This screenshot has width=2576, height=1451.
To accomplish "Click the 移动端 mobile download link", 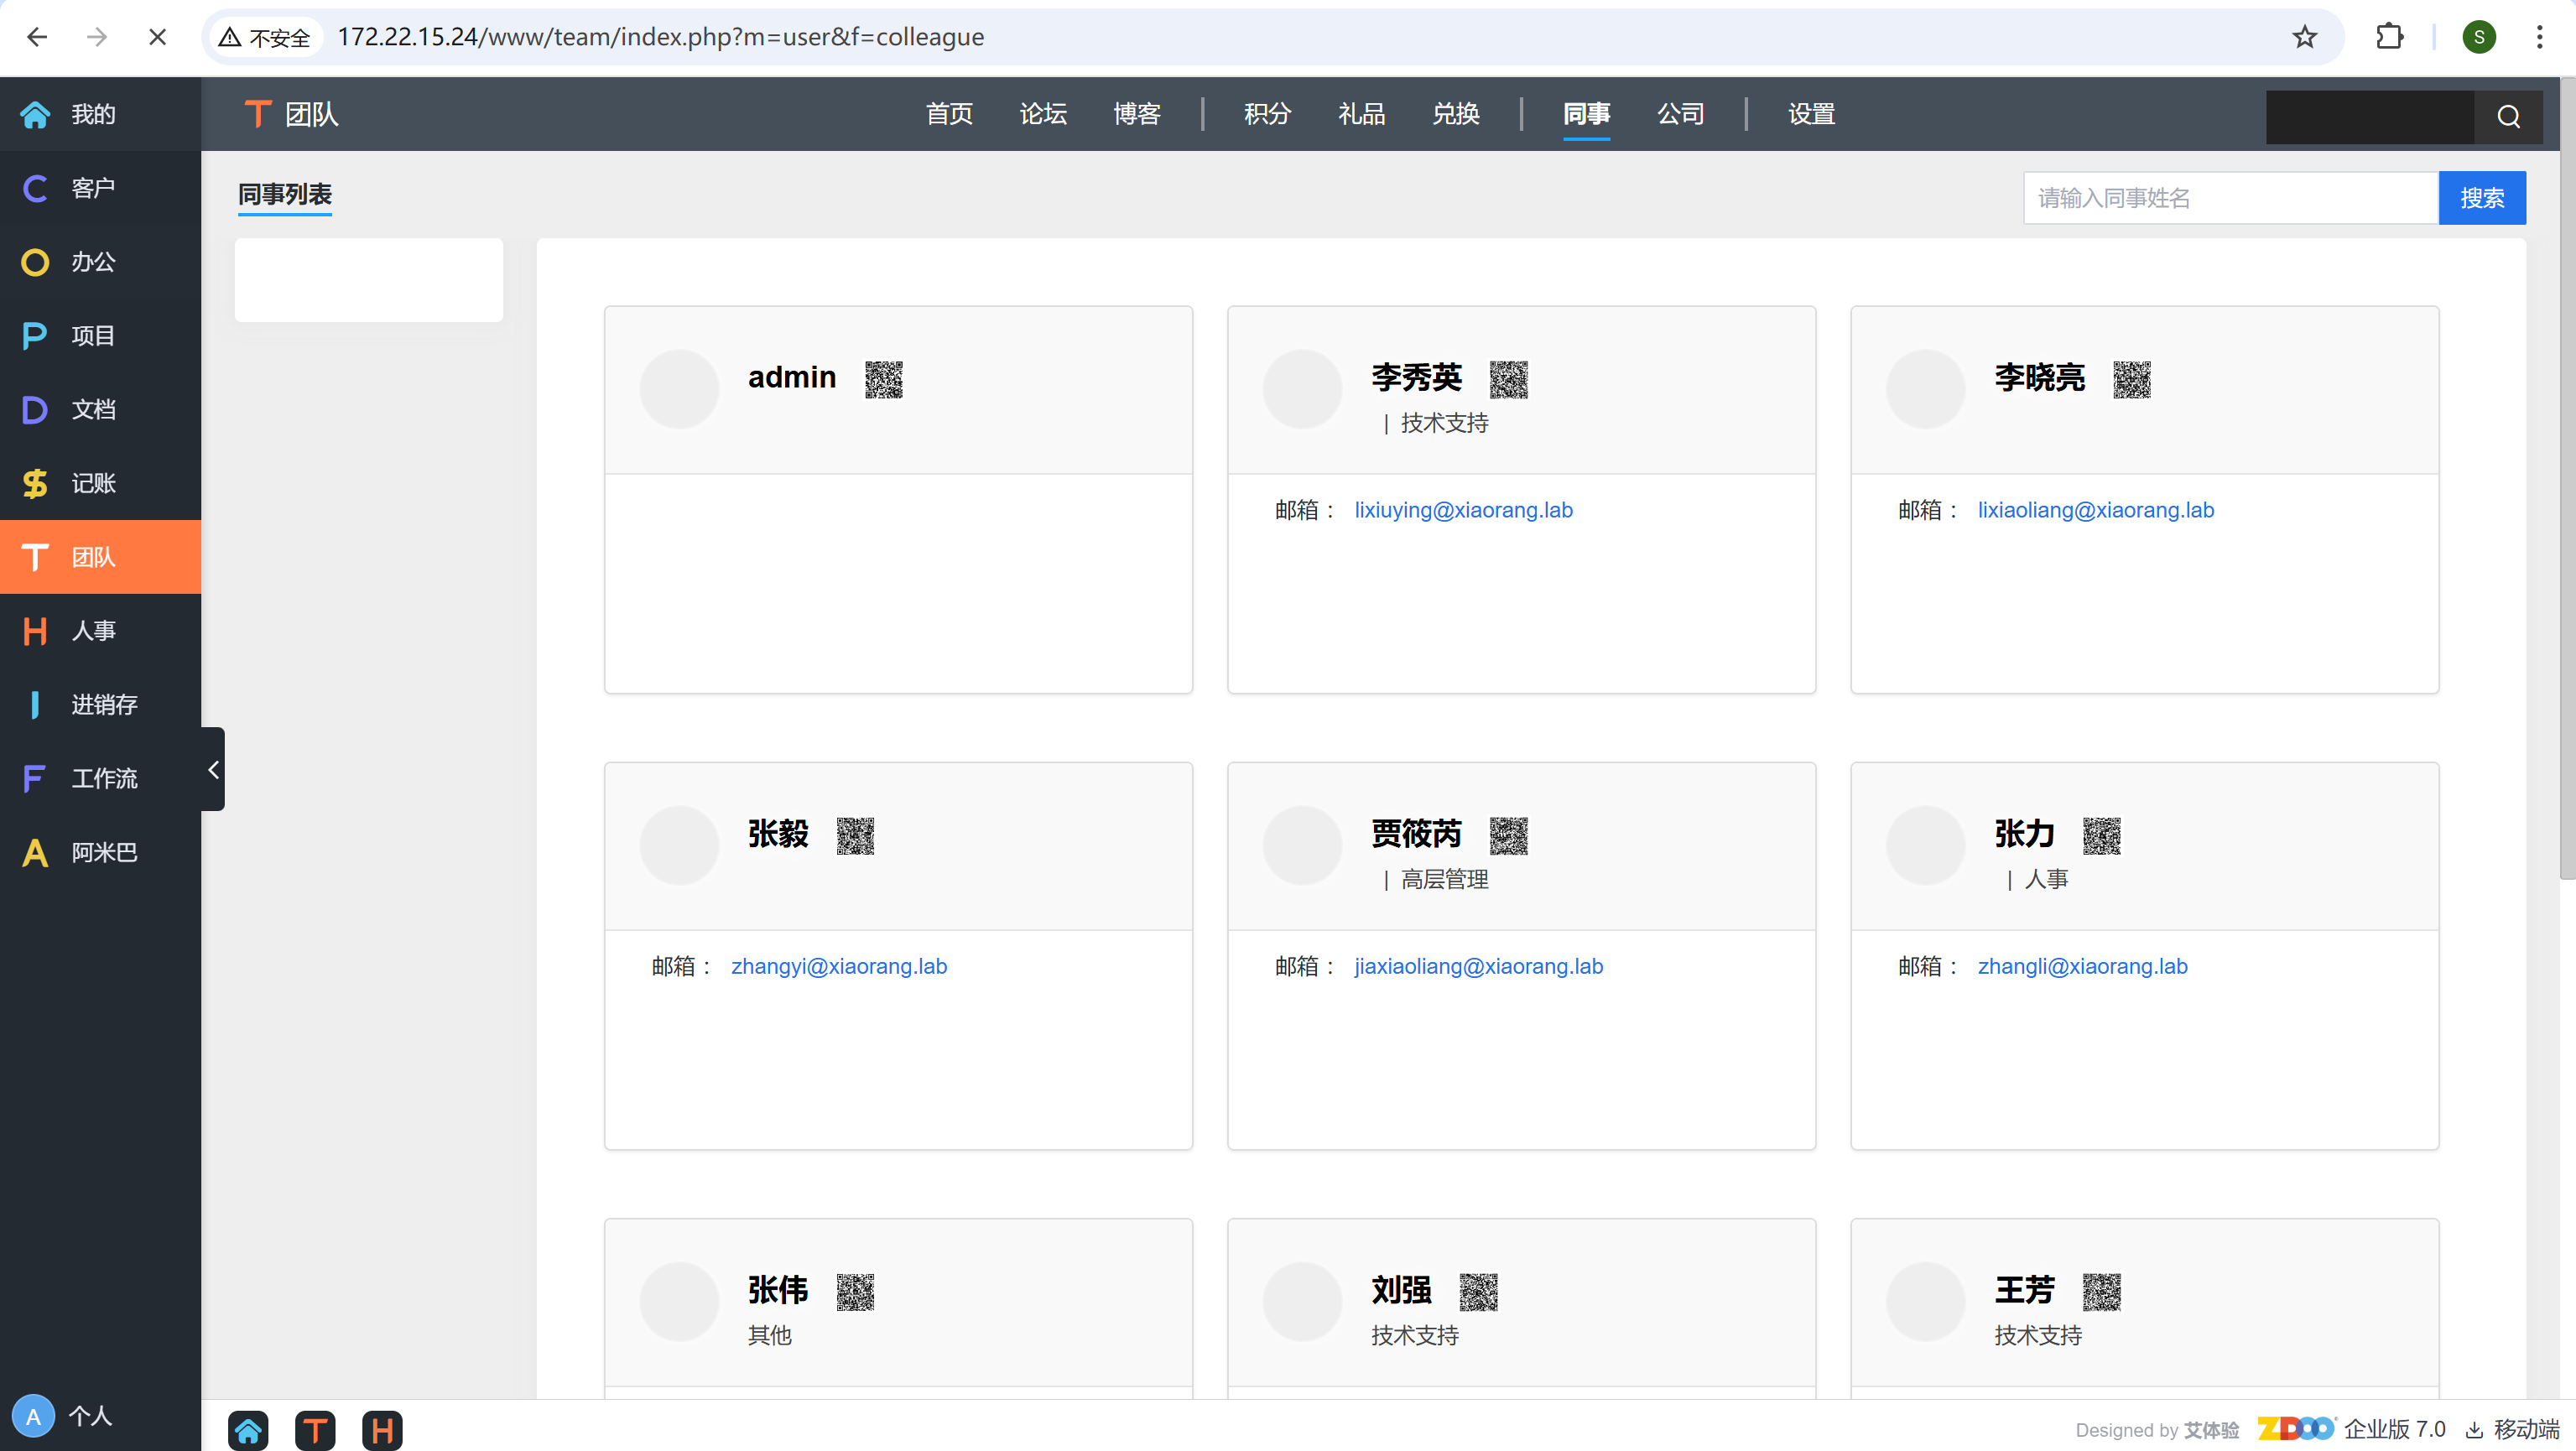I will pyautogui.click(x=2513, y=1429).
